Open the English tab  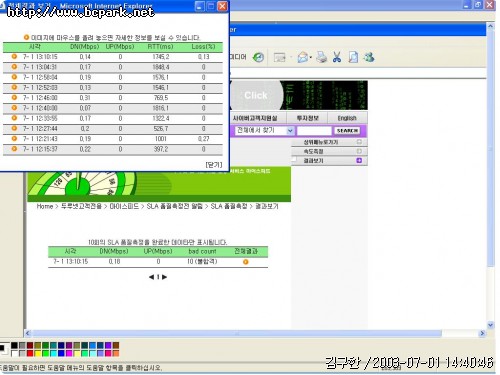pyautogui.click(x=347, y=118)
